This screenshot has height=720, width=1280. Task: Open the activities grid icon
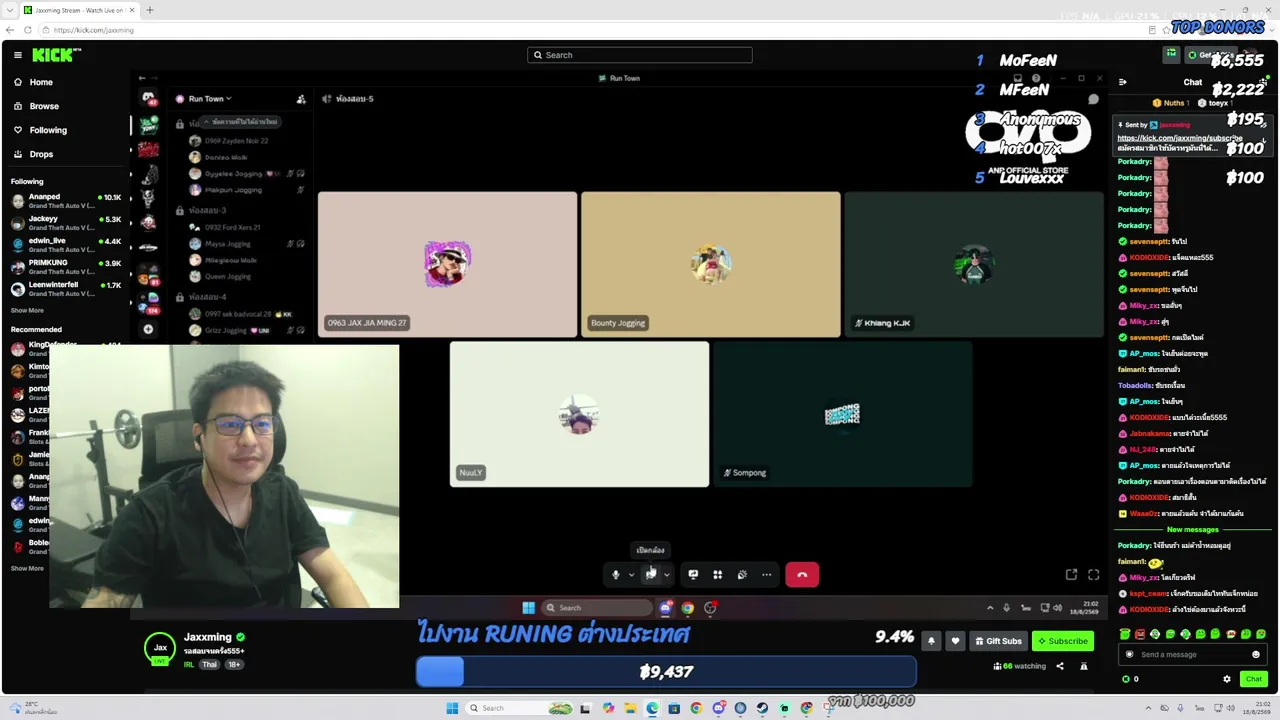pos(717,575)
